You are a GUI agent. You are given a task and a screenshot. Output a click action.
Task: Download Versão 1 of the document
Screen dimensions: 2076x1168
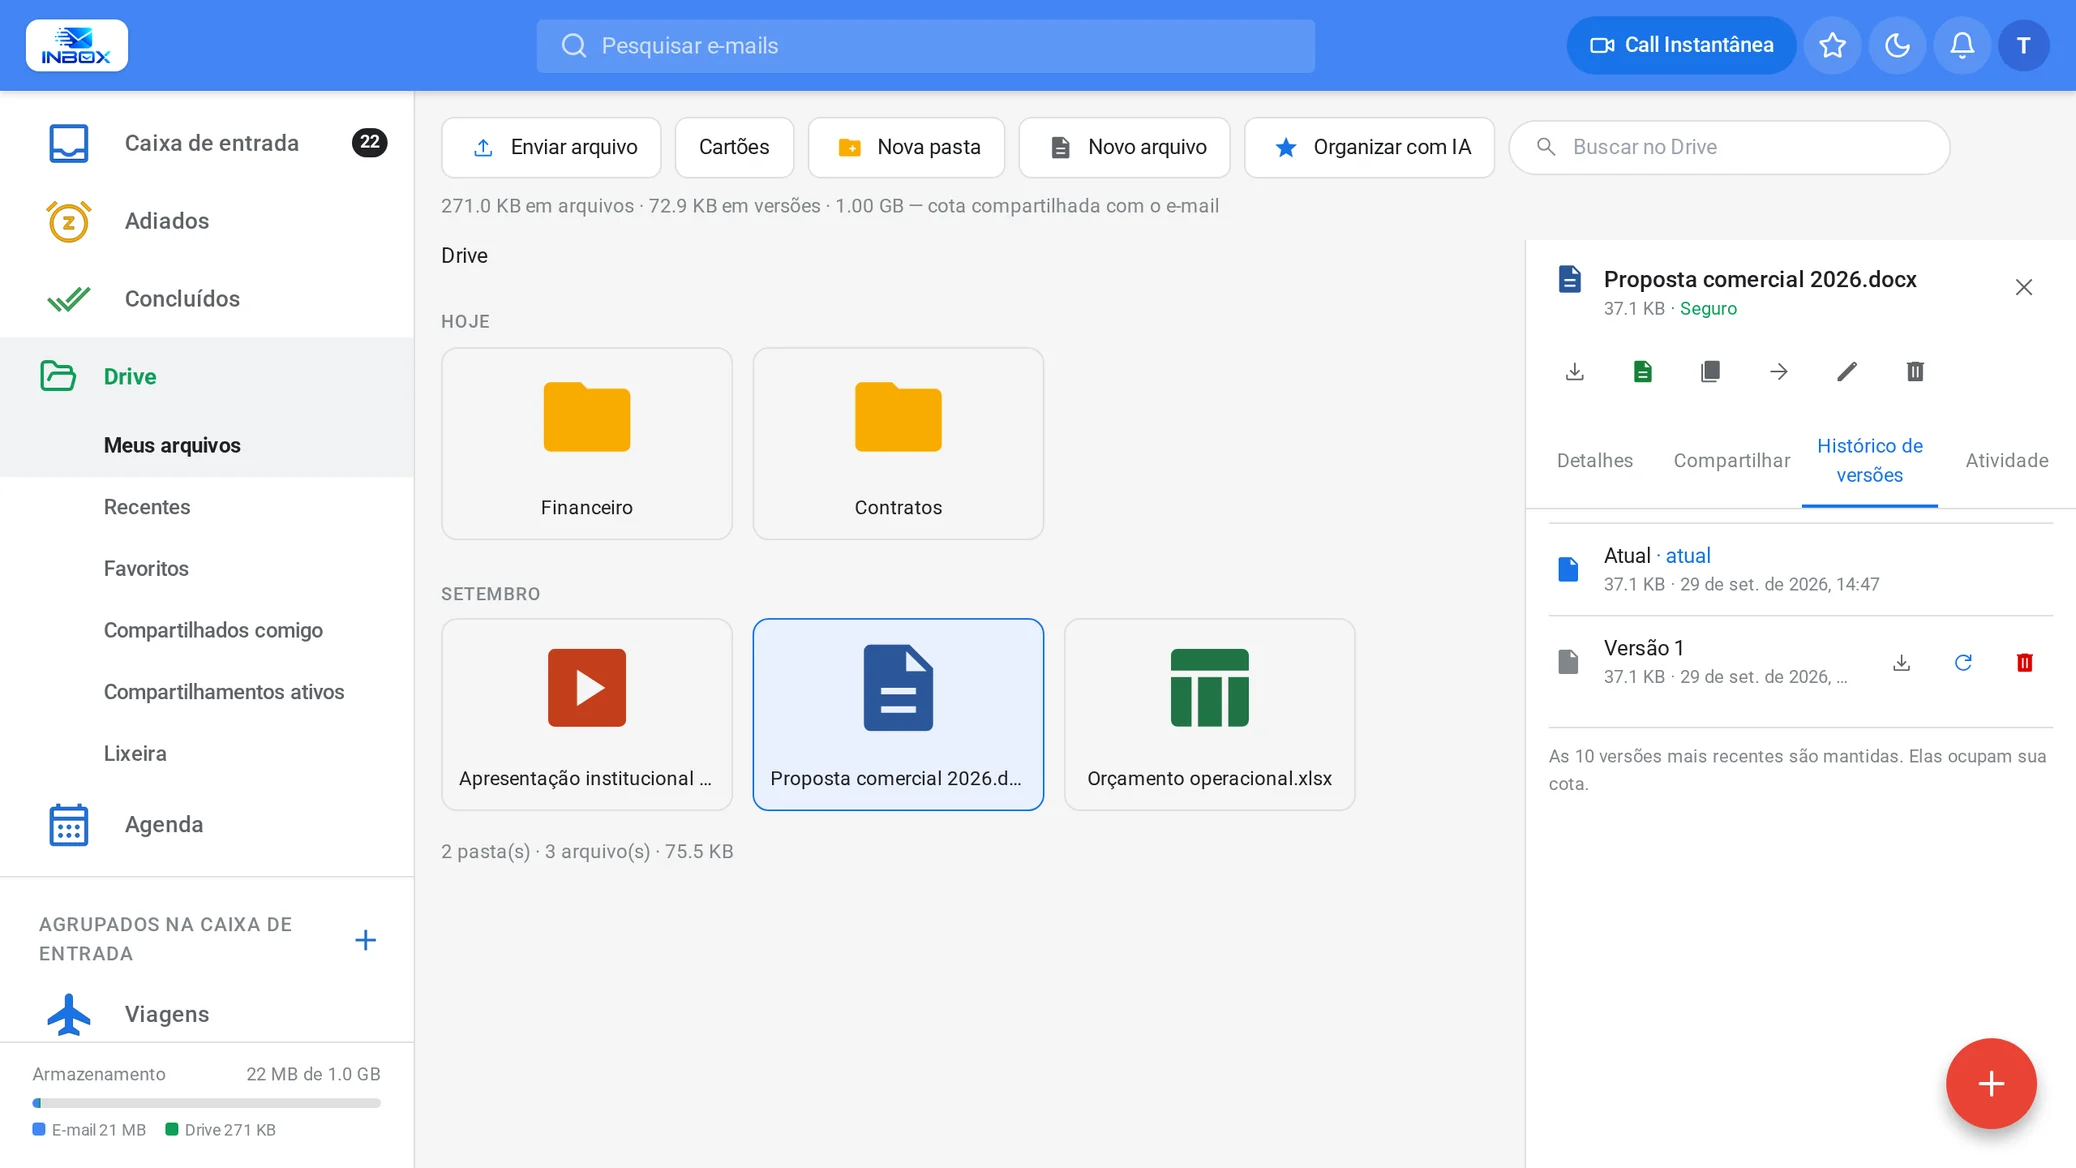coord(1901,663)
